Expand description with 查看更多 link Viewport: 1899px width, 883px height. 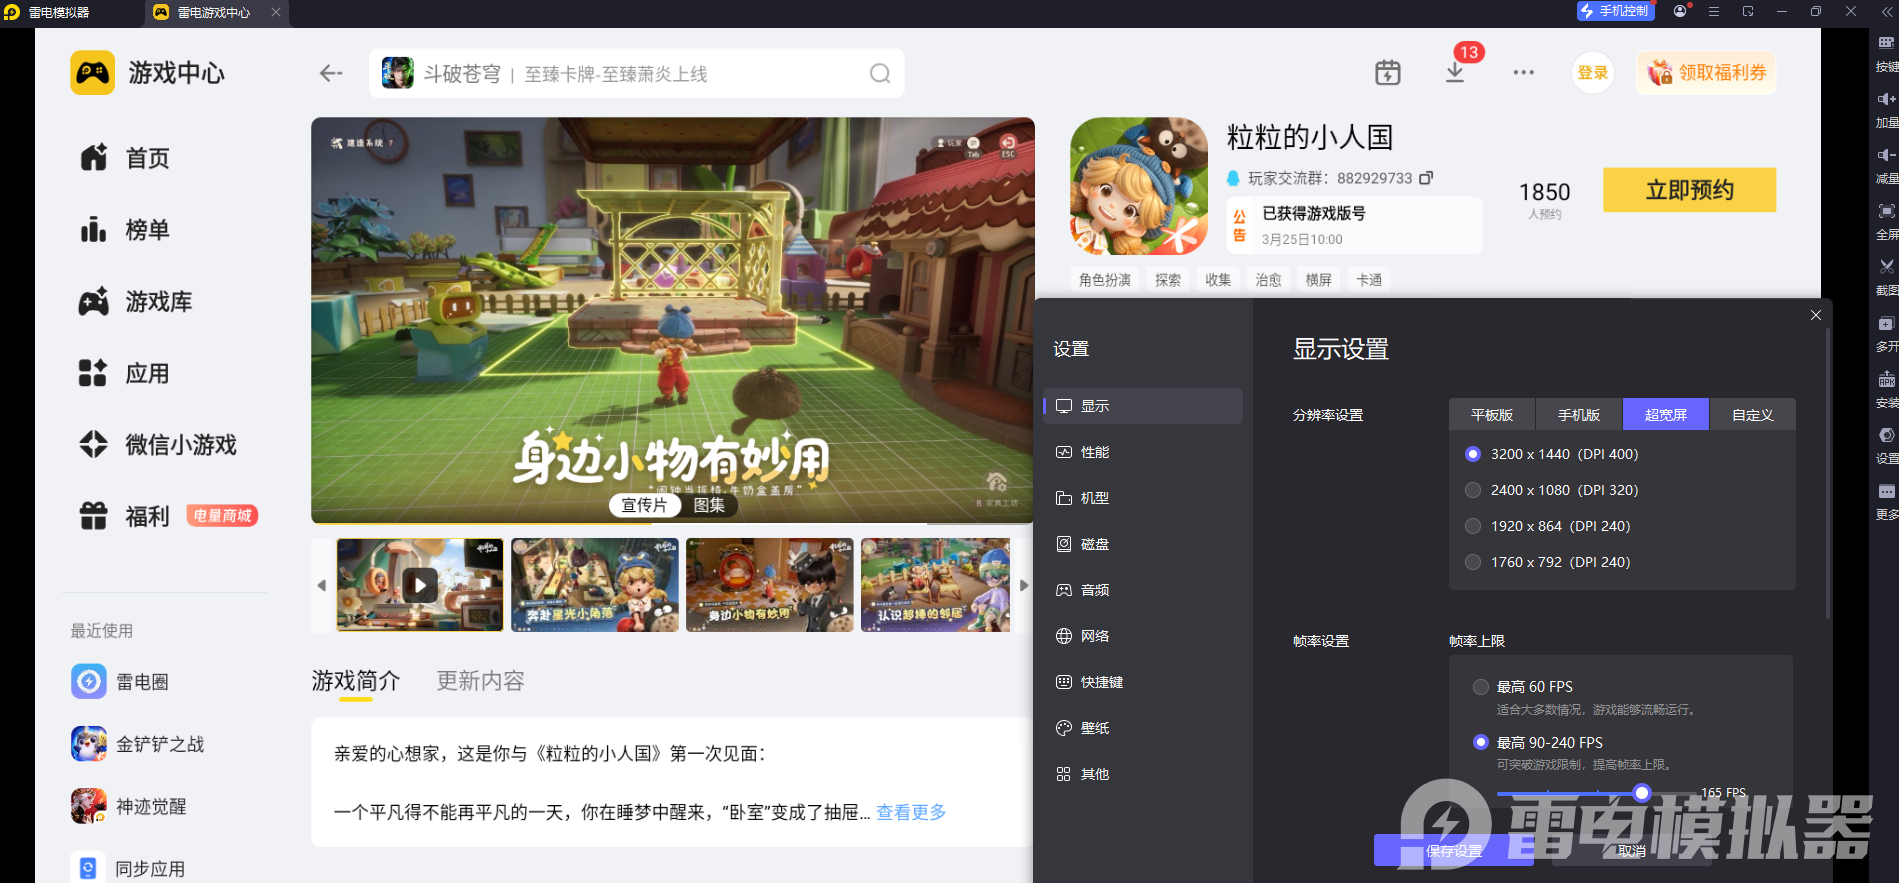[911, 812]
